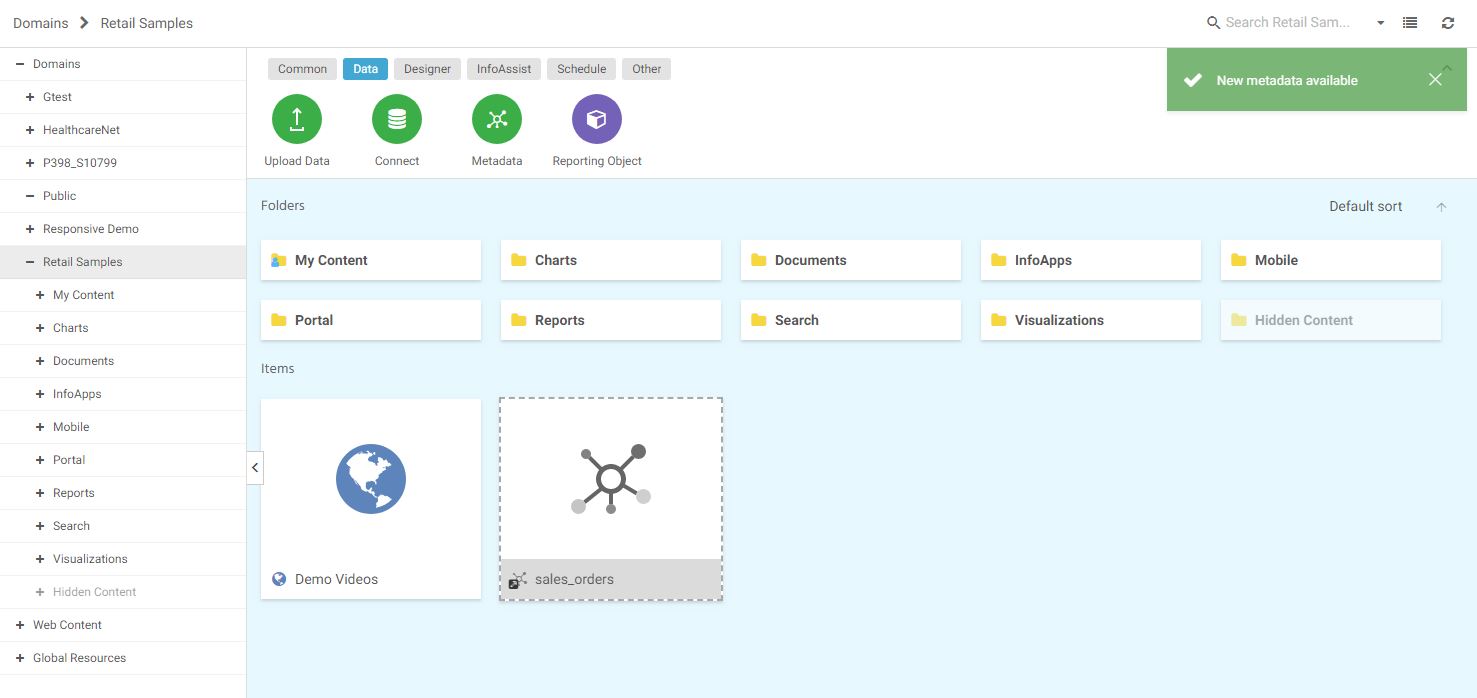Viewport: 1477px width, 698px height.
Task: Select the sales_orders metadata thumbnail
Action: pyautogui.click(x=611, y=479)
